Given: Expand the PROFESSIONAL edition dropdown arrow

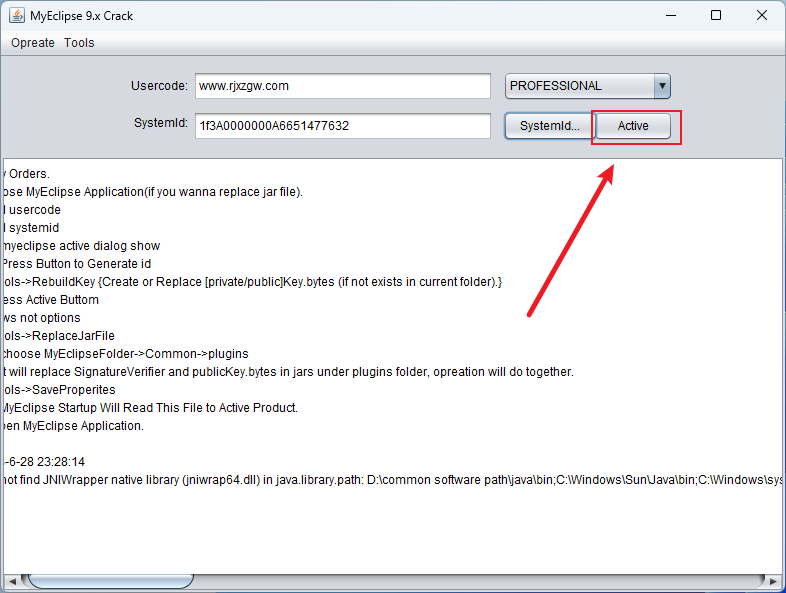Looking at the screenshot, I should pos(662,86).
